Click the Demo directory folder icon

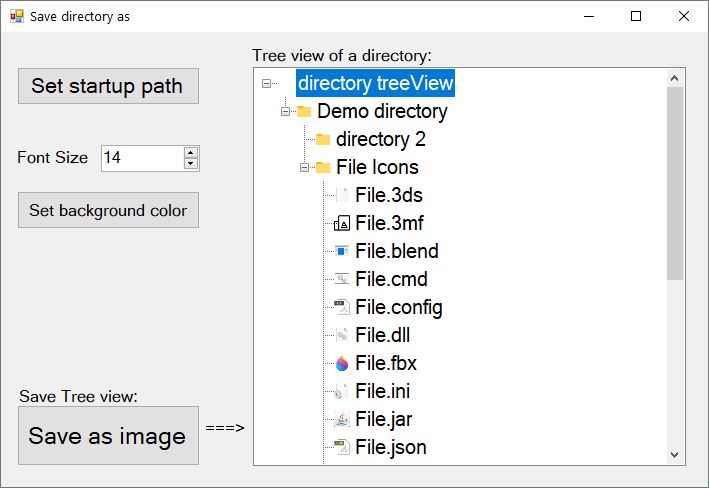pos(304,111)
